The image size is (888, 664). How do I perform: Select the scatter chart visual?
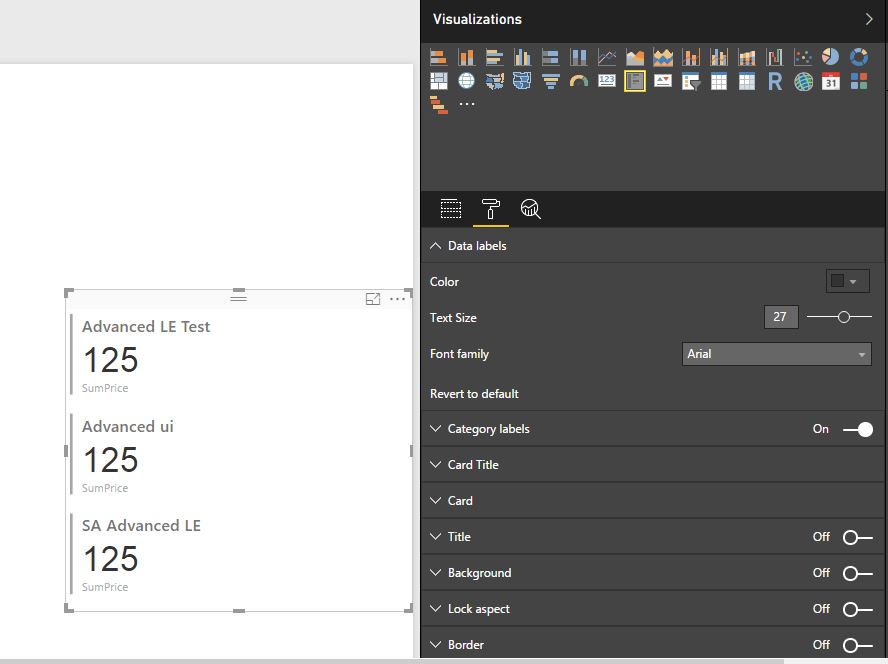[803, 57]
